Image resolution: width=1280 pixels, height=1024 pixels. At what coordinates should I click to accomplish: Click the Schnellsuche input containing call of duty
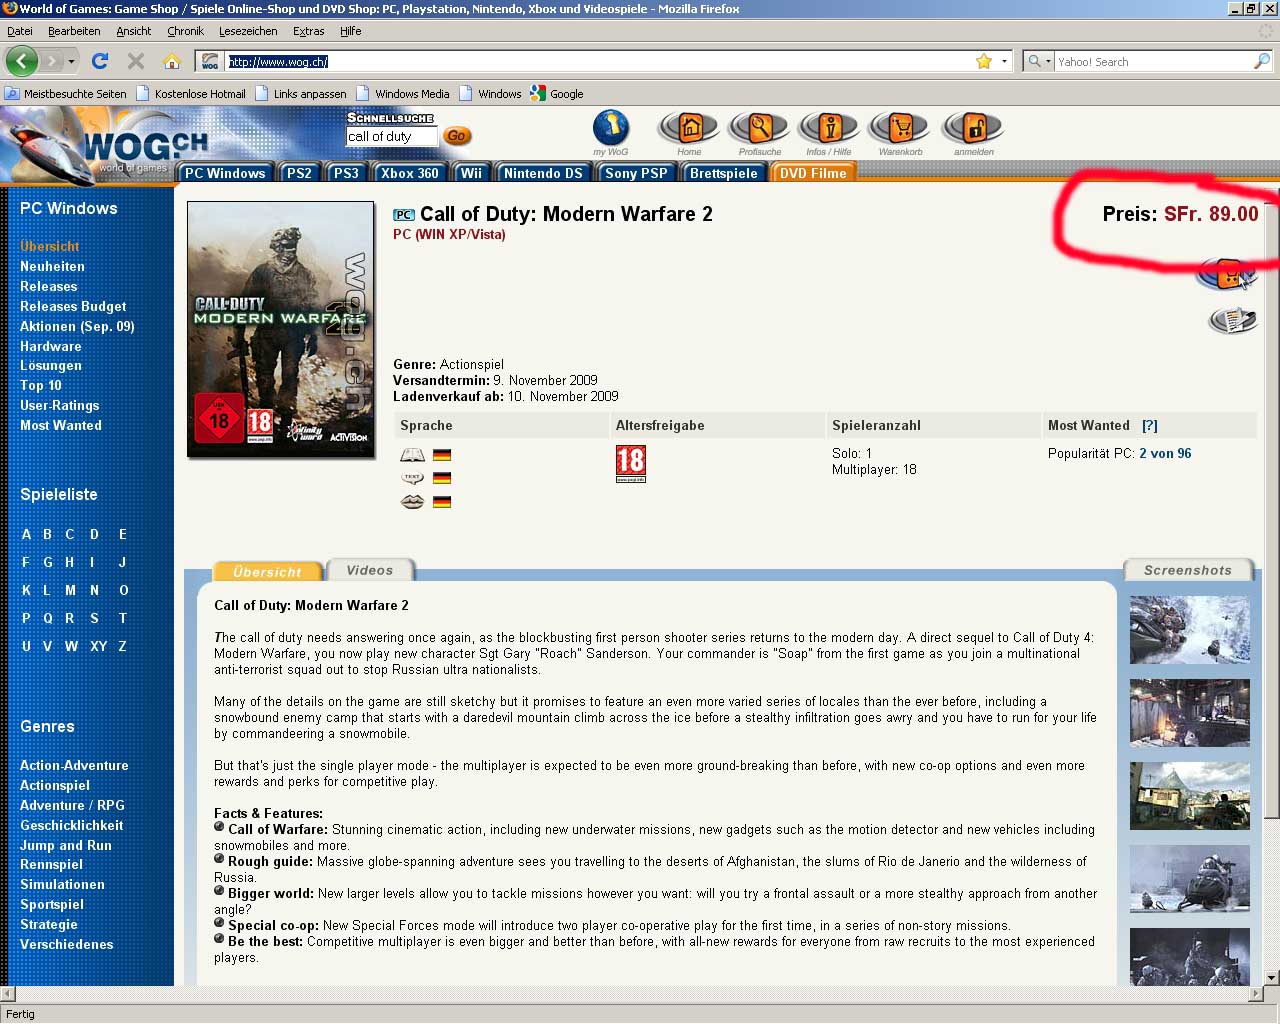coord(391,136)
